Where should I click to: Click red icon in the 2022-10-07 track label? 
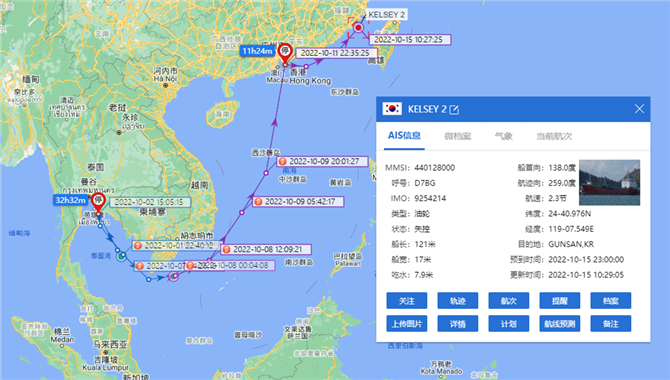point(140,266)
